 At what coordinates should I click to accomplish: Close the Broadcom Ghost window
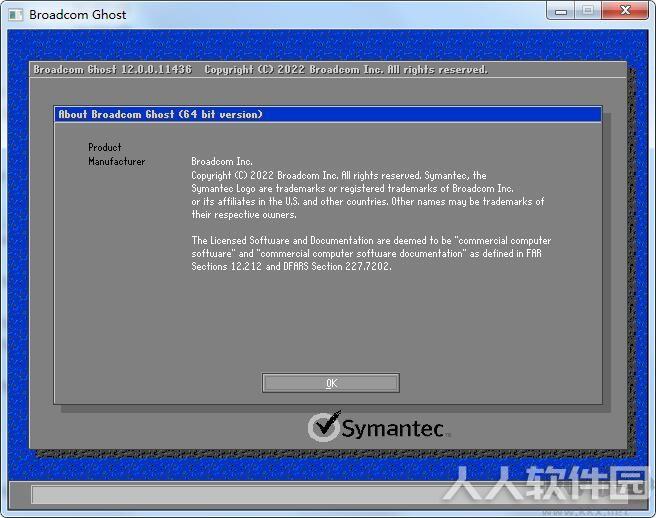pos(625,11)
